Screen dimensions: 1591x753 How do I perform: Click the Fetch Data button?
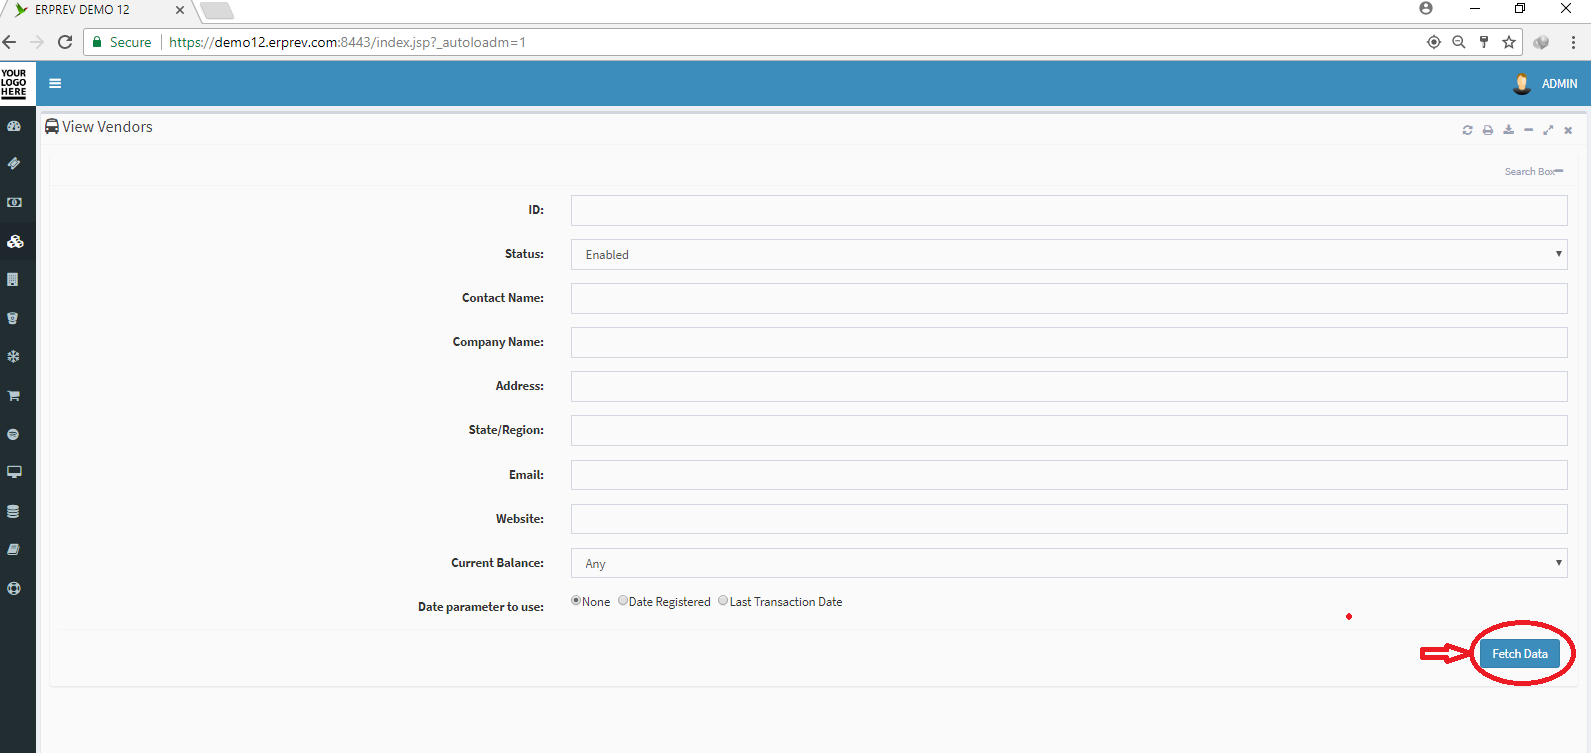pos(1520,654)
